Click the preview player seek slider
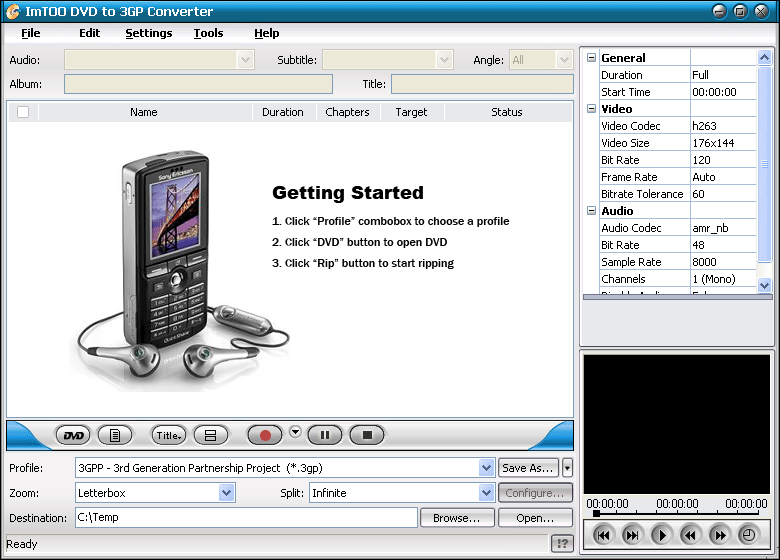Image resolution: width=780 pixels, height=560 pixels. coord(676,513)
